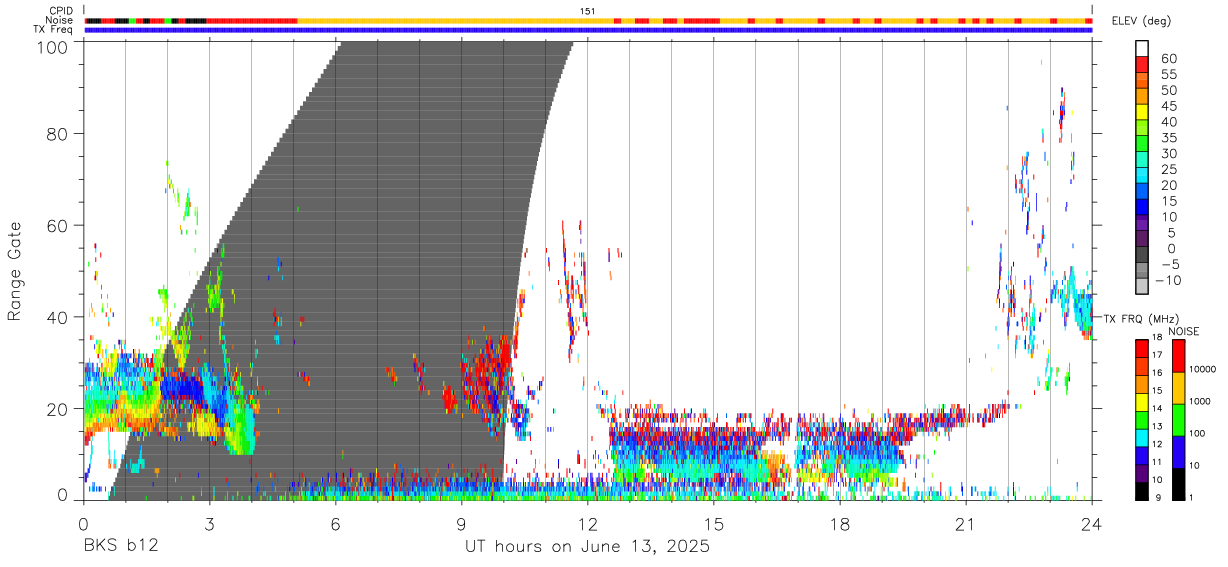Click the '21' tick label on time axis

tap(965, 523)
